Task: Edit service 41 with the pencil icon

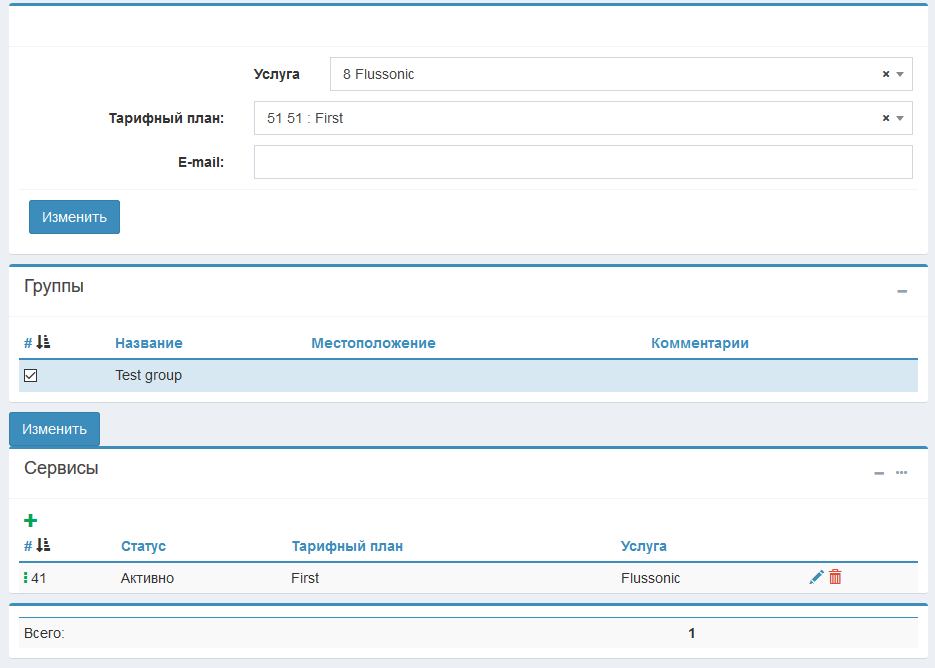Action: tap(816, 577)
